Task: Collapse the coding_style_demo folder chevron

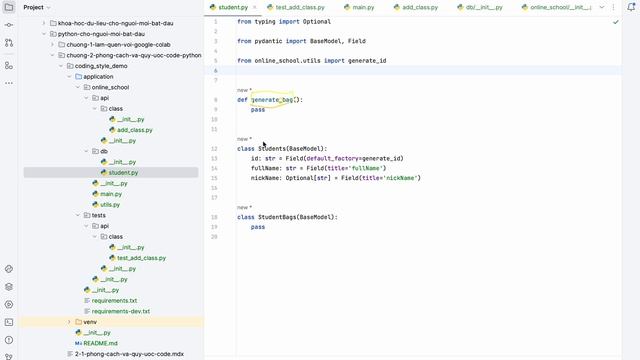Action: click(x=61, y=66)
